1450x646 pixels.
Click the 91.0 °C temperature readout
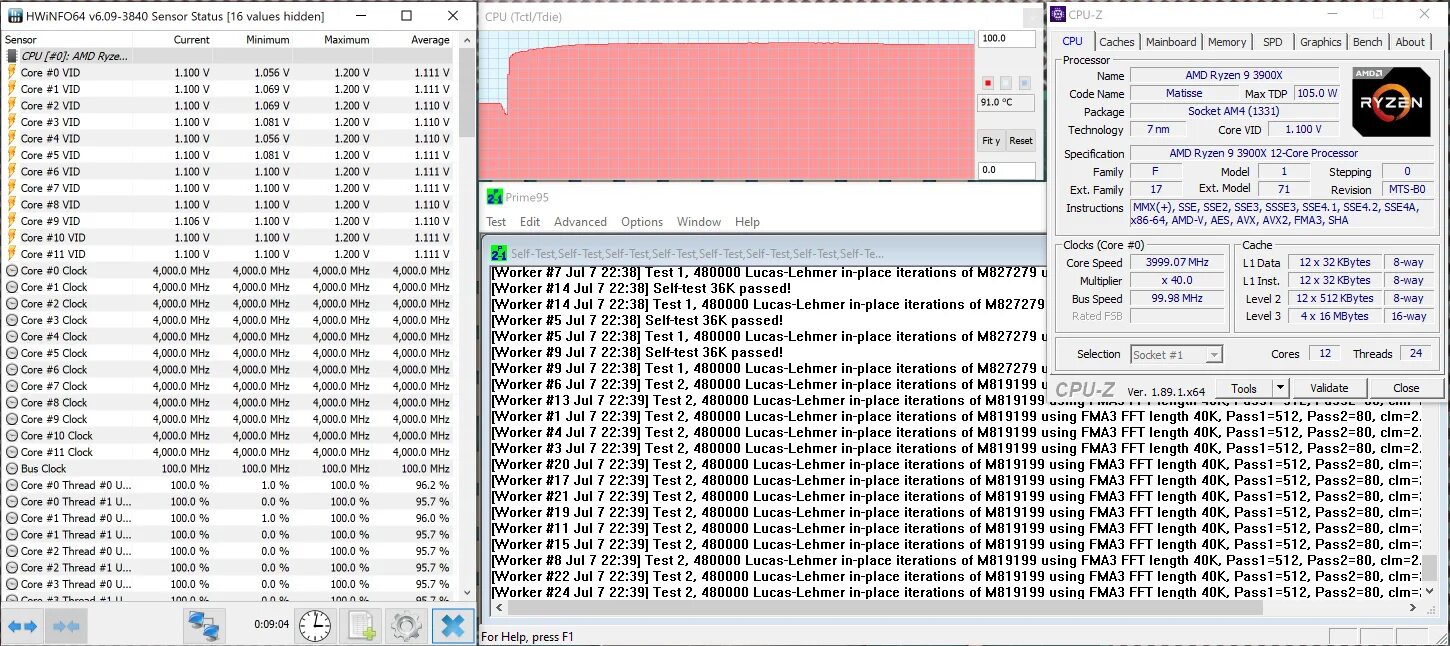pos(1007,102)
